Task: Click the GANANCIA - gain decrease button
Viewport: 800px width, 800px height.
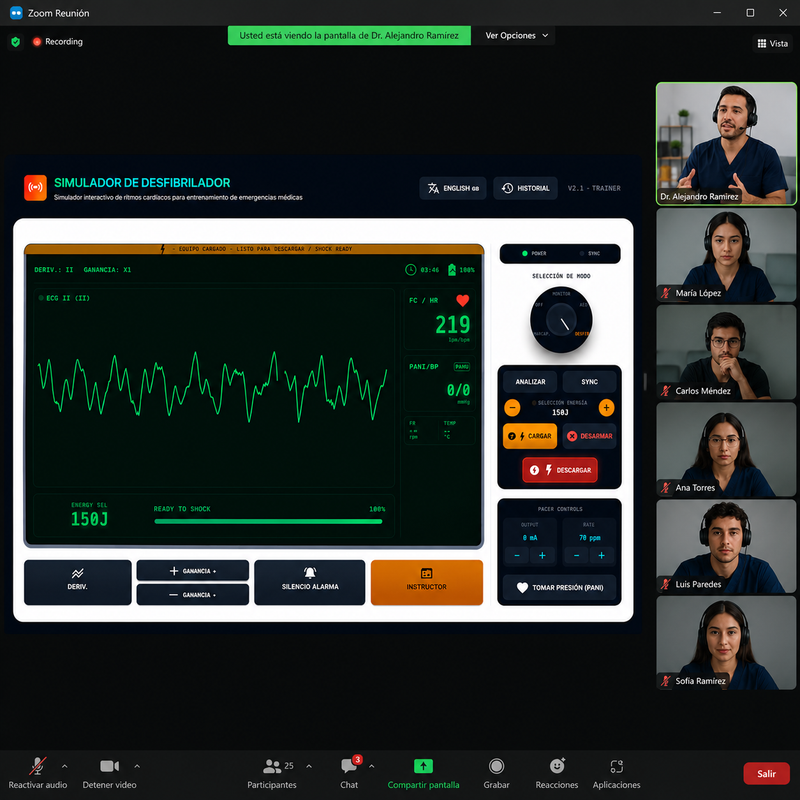Action: [x=193, y=594]
